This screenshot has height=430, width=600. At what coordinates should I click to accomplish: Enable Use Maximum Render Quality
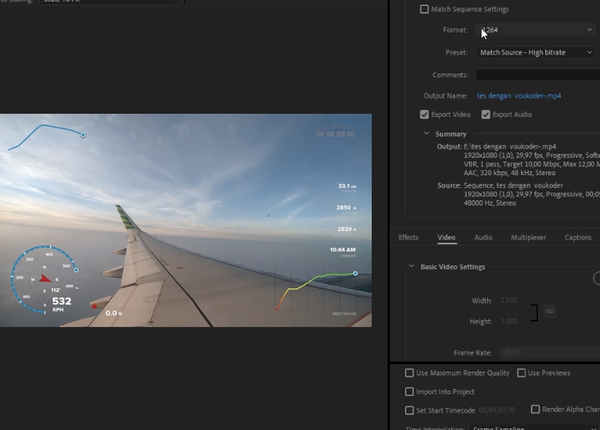(409, 373)
